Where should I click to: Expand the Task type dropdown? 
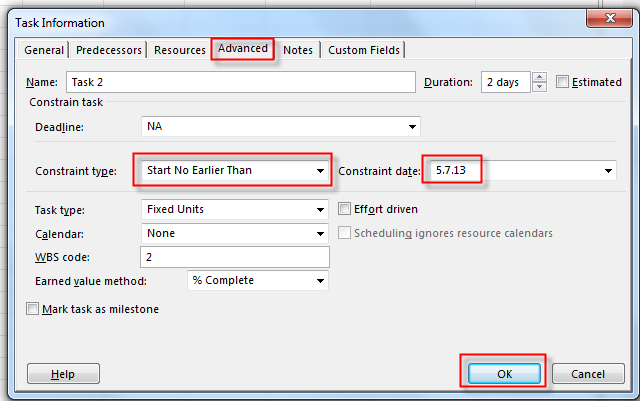click(x=320, y=210)
